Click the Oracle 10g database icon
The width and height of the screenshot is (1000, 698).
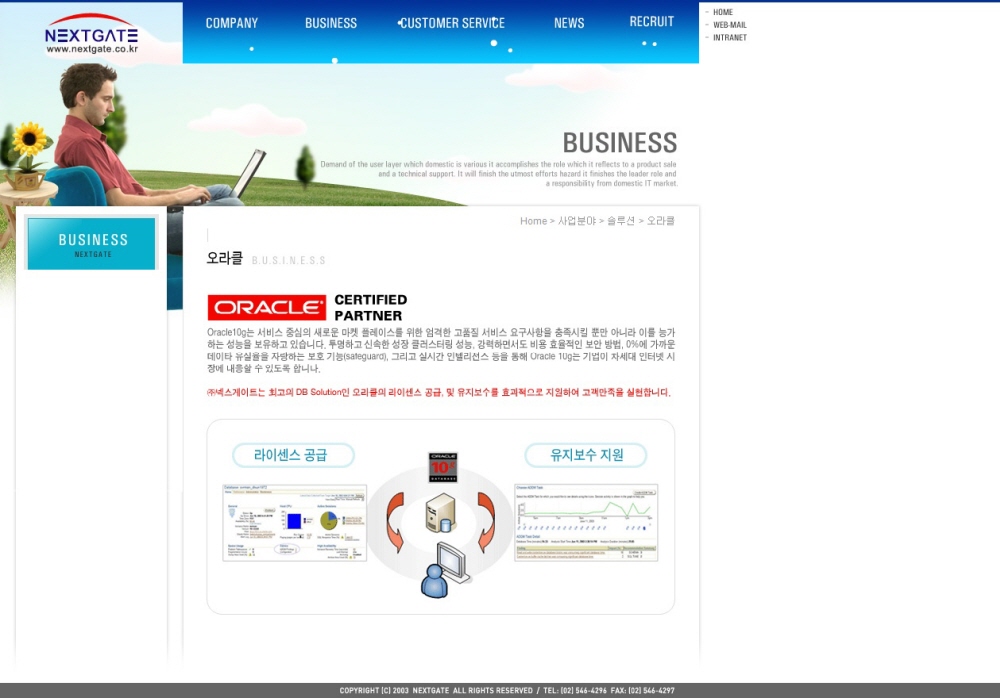point(442,467)
